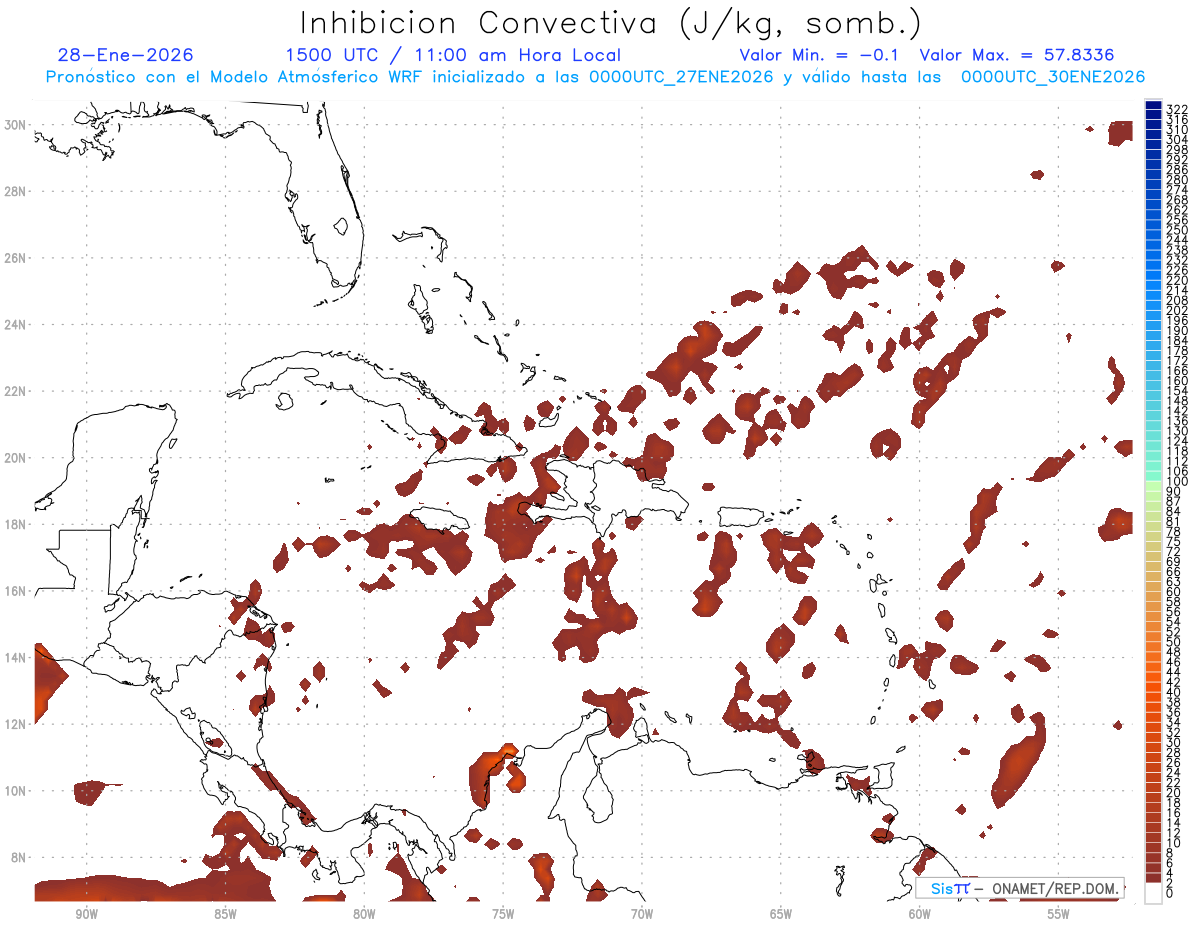This screenshot has width=1200, height=927.
Task: Click the colorbar value label 250
Action: coord(1177,230)
